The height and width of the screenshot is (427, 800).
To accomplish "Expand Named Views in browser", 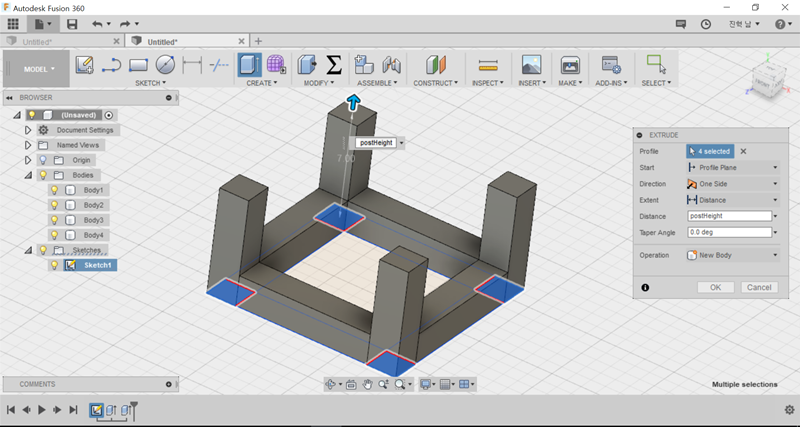I will point(28,145).
